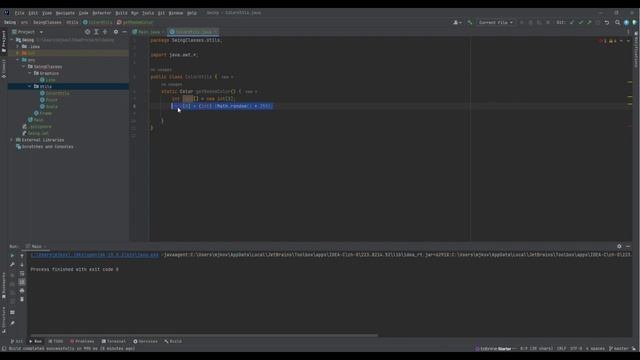Click the collapse all icon in Project panel

[105, 32]
